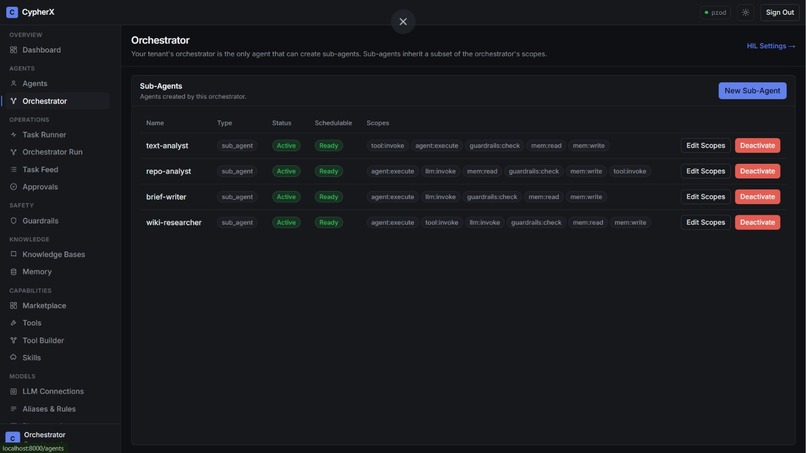Click the Schedulable column header
806x453 pixels.
(x=333, y=123)
